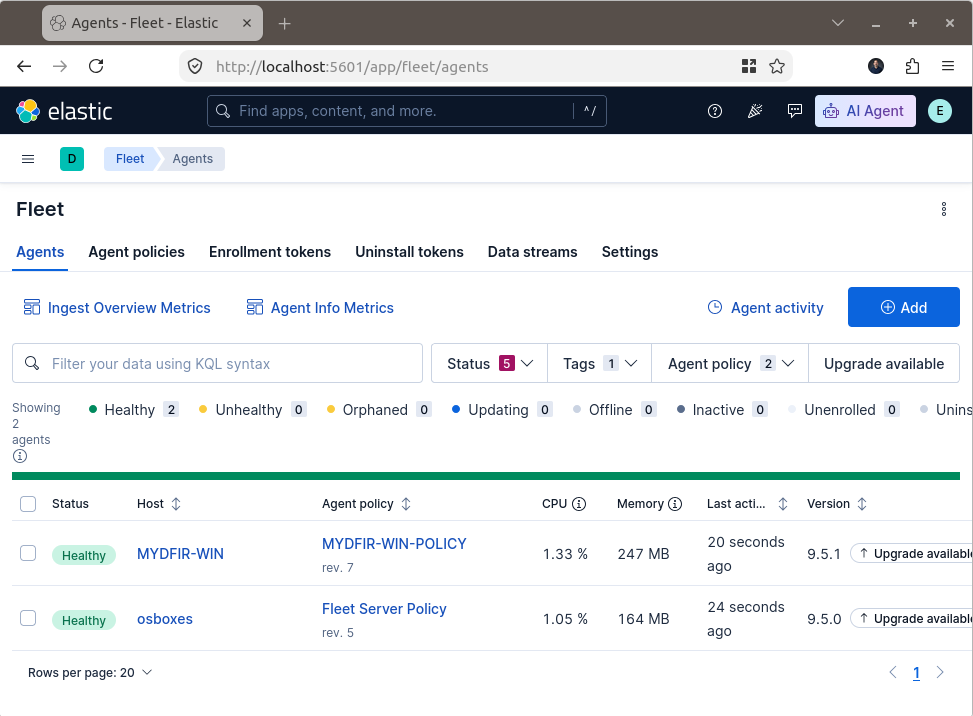Click the Memory info icon
973x716 pixels.
coord(675,504)
